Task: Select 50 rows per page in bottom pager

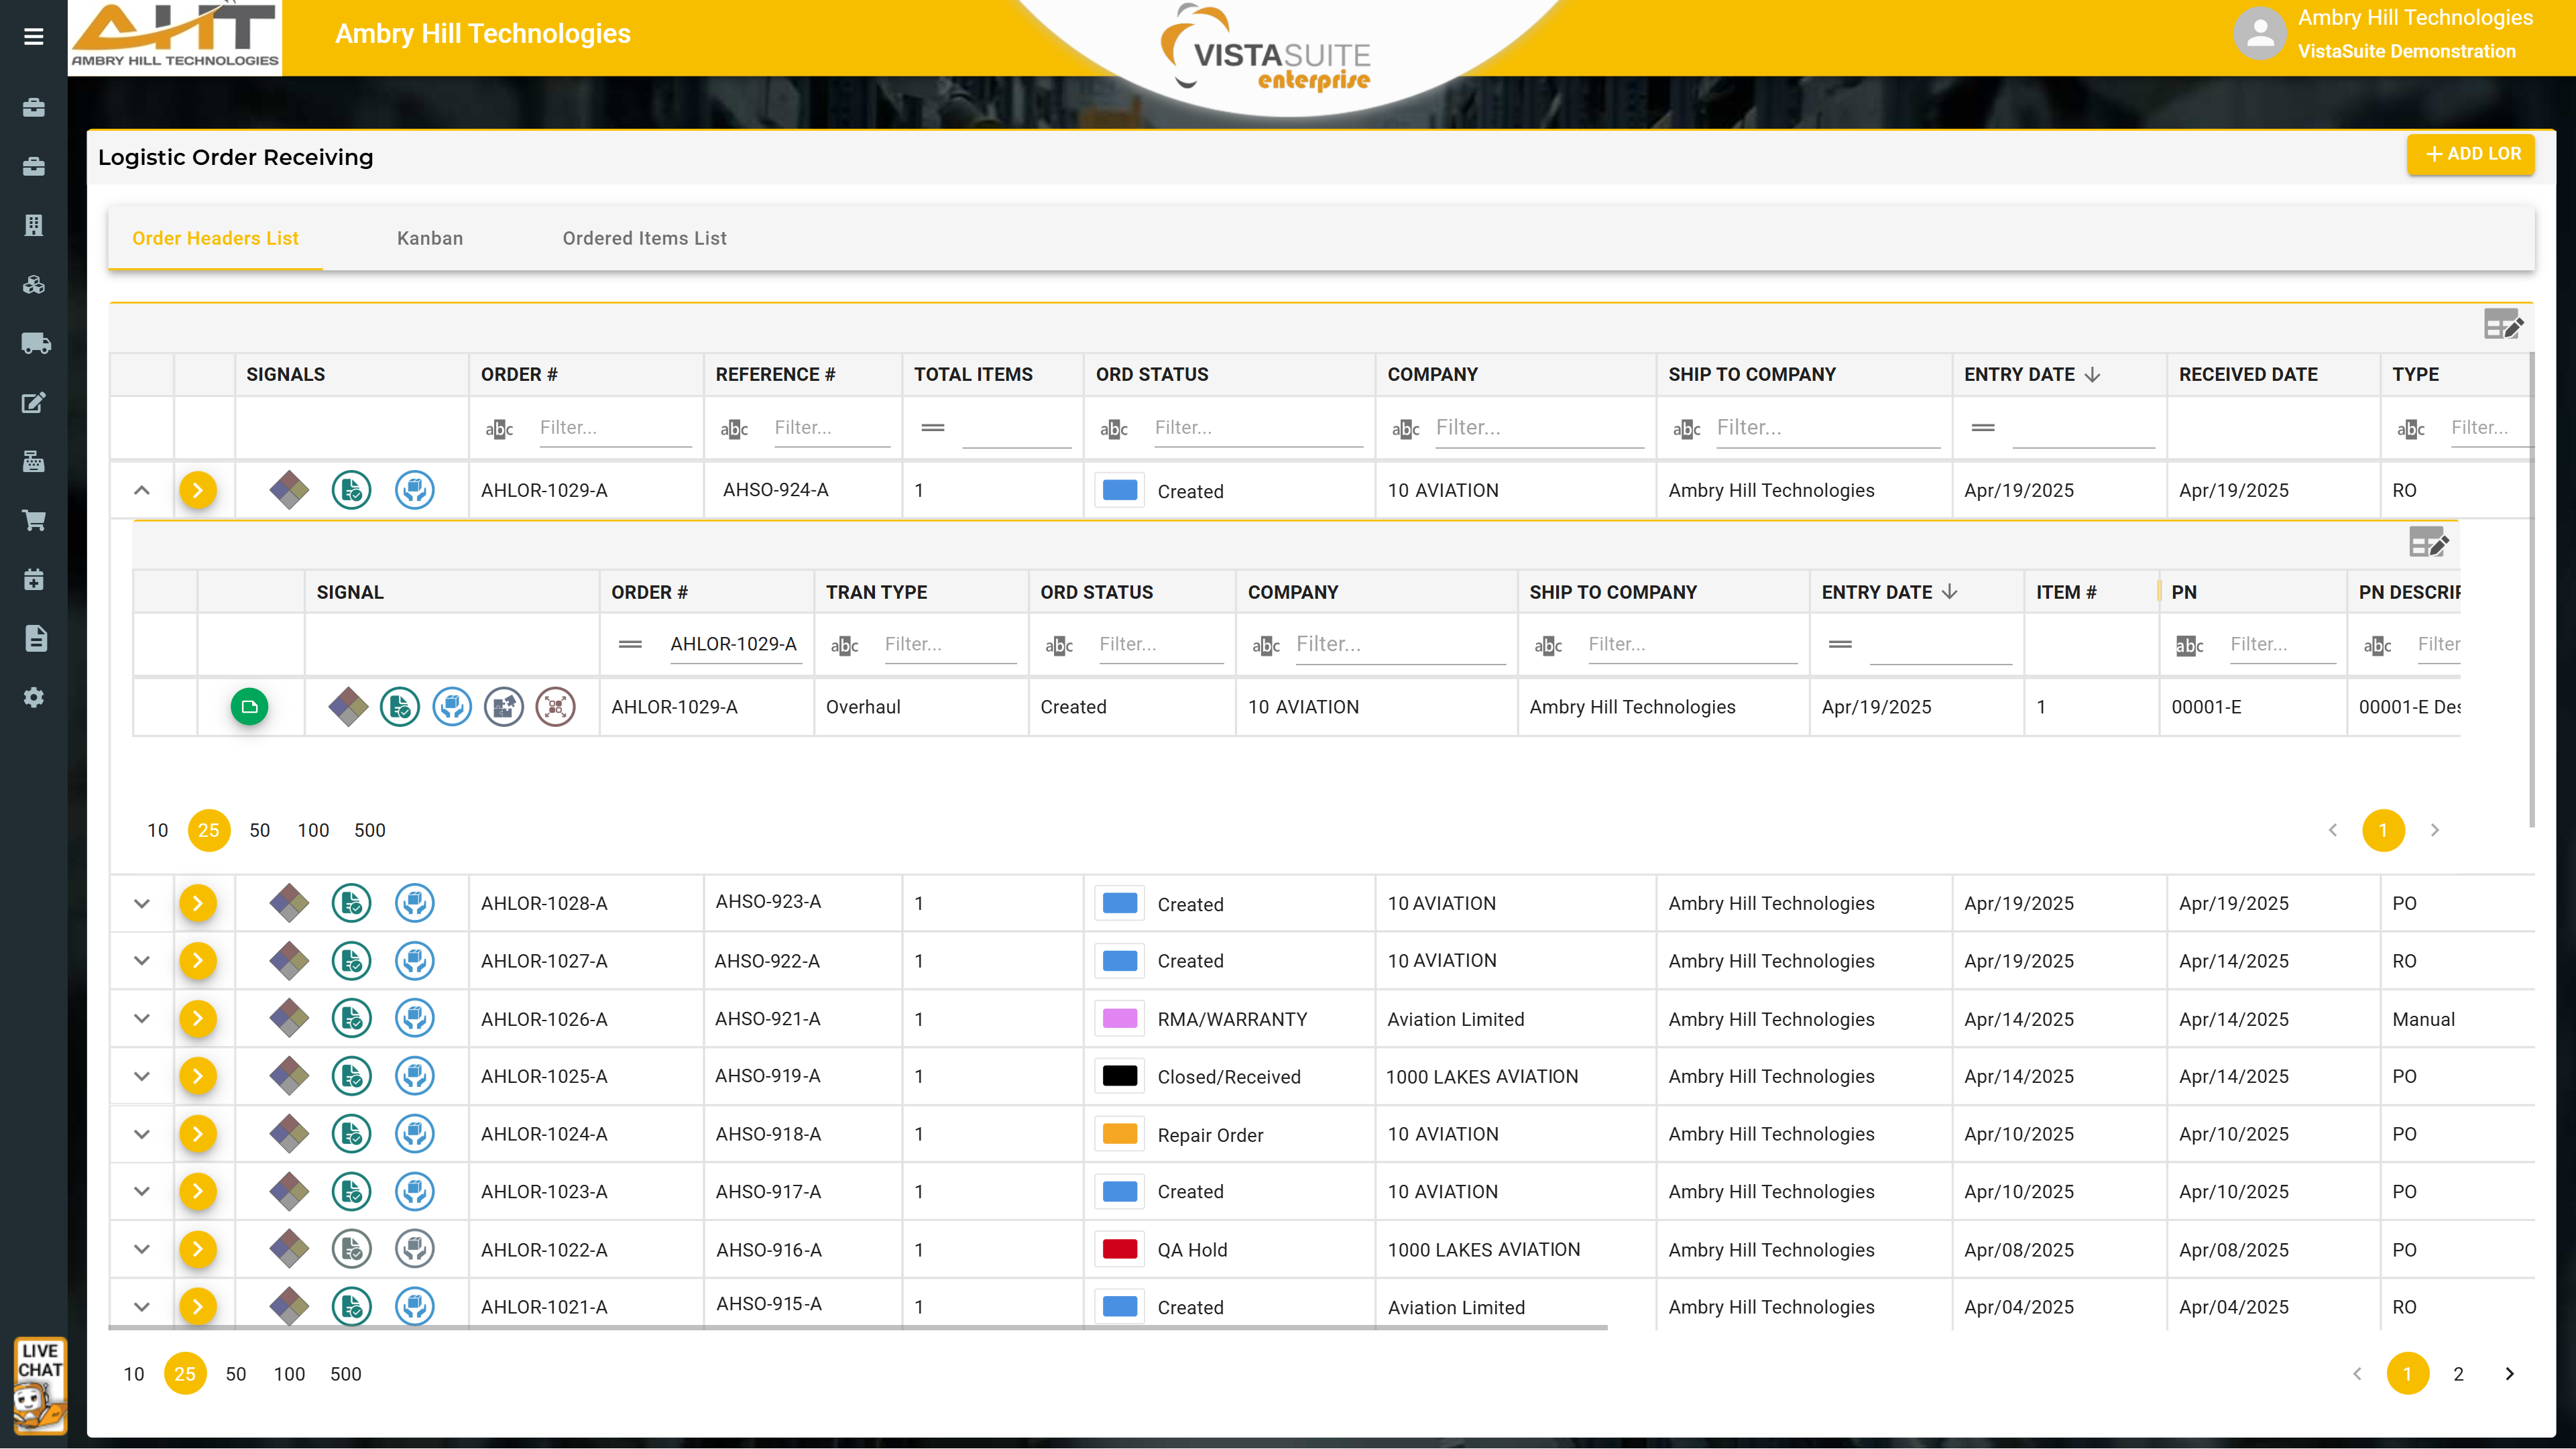Action: pos(236,1374)
